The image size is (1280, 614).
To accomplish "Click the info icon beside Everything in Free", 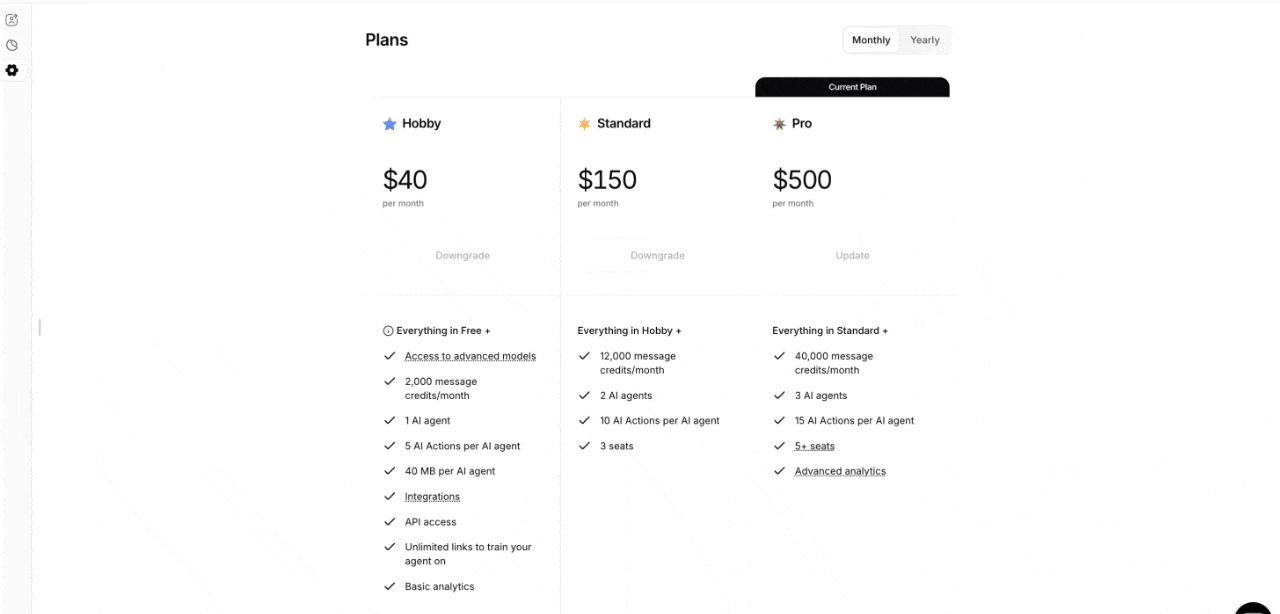I will (388, 330).
